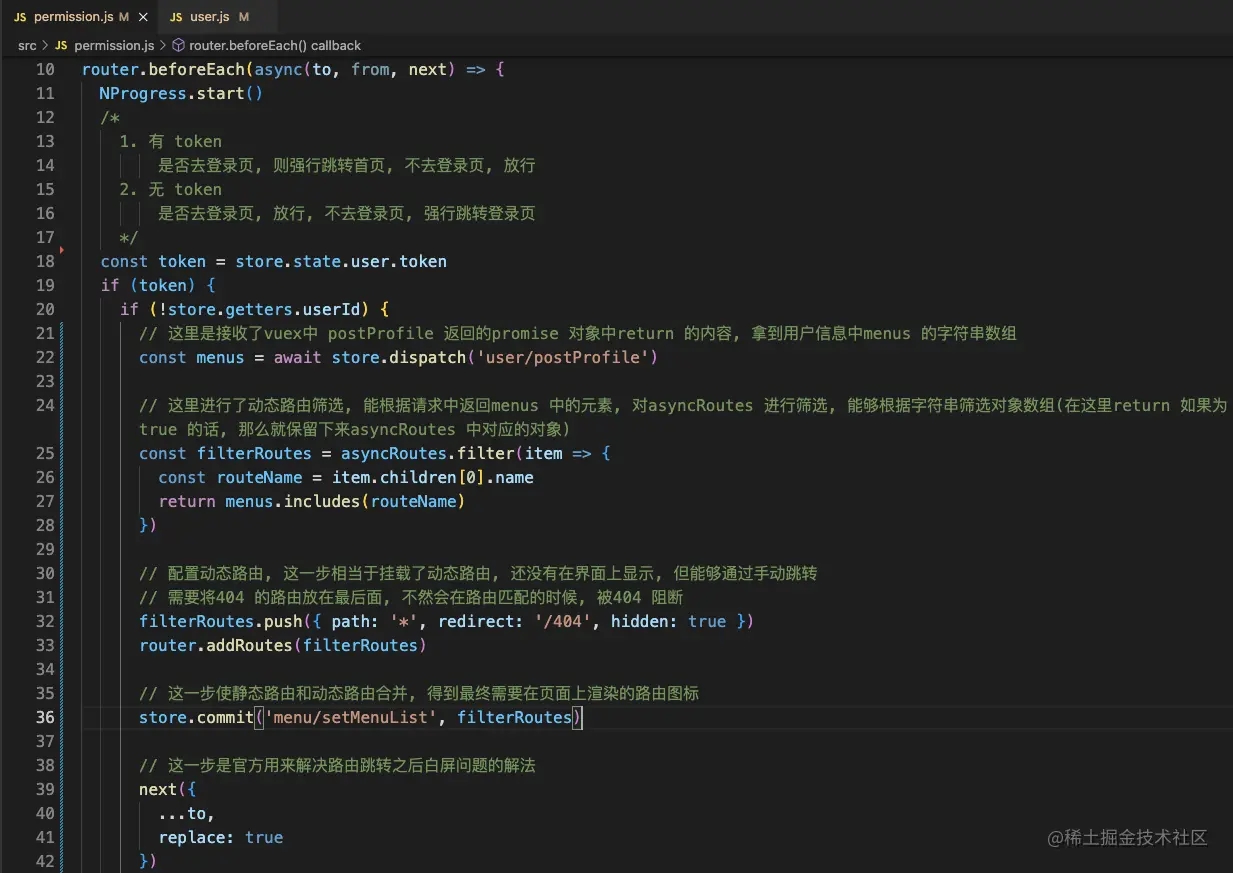Viewport: 1233px width, 873px height.
Task: Click 'menus.includes(routeName)' on line 27
Action: (x=345, y=501)
